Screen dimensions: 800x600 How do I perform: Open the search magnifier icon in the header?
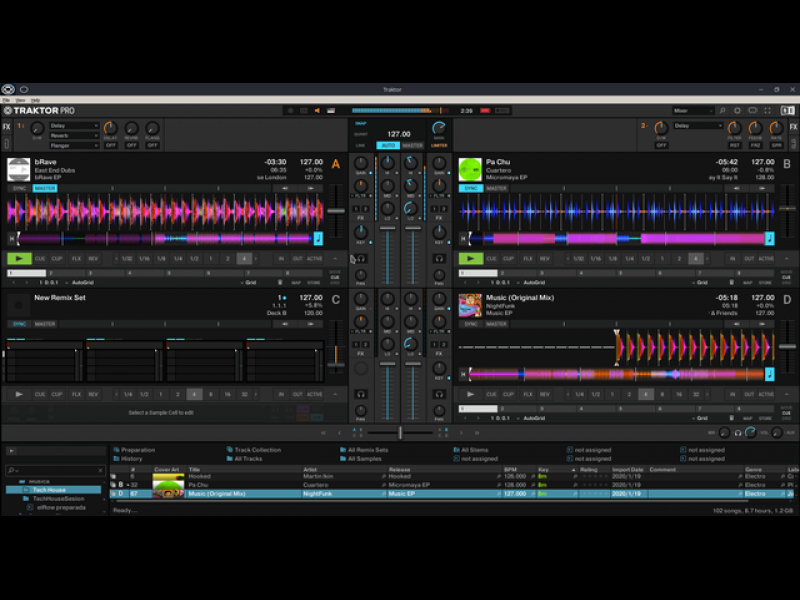coord(721,111)
